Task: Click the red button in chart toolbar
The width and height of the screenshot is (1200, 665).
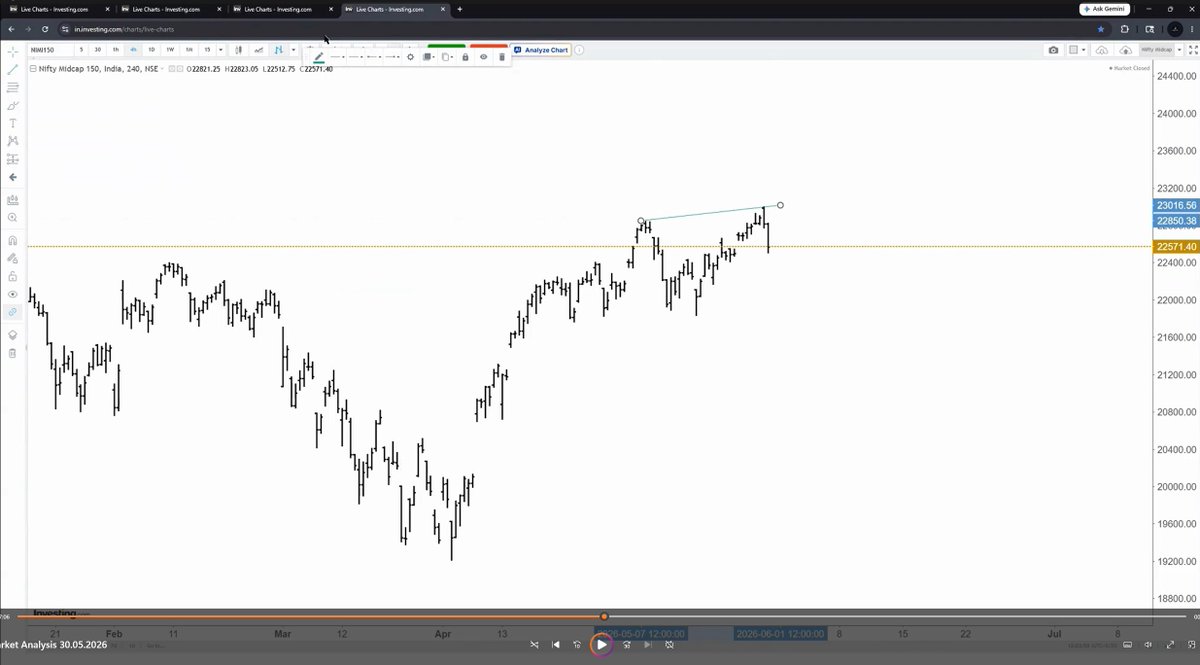Action: [489, 46]
